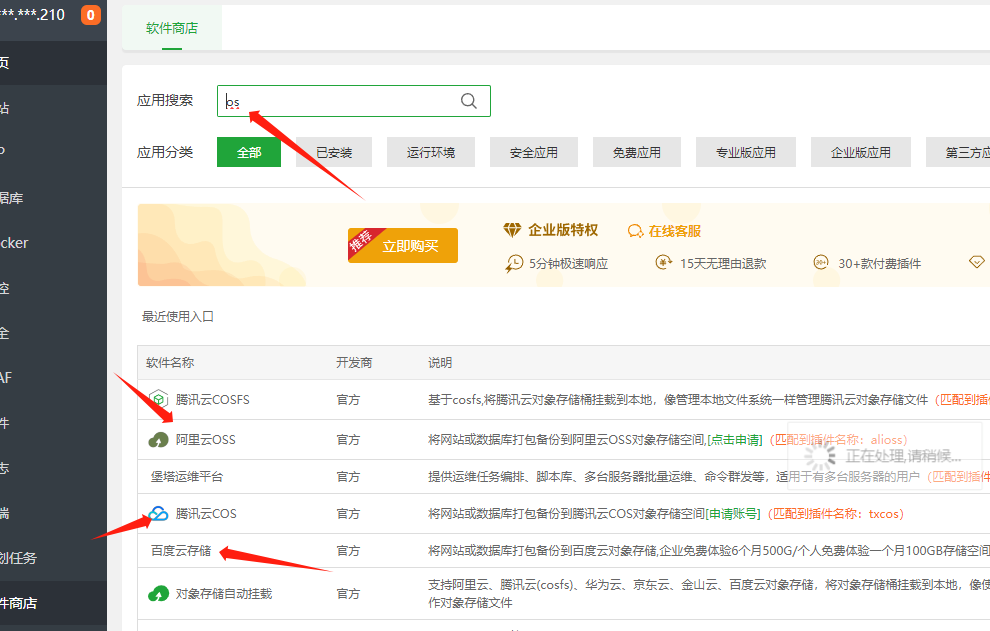
Task: Select the 已安装 category filter
Action: pos(334,152)
